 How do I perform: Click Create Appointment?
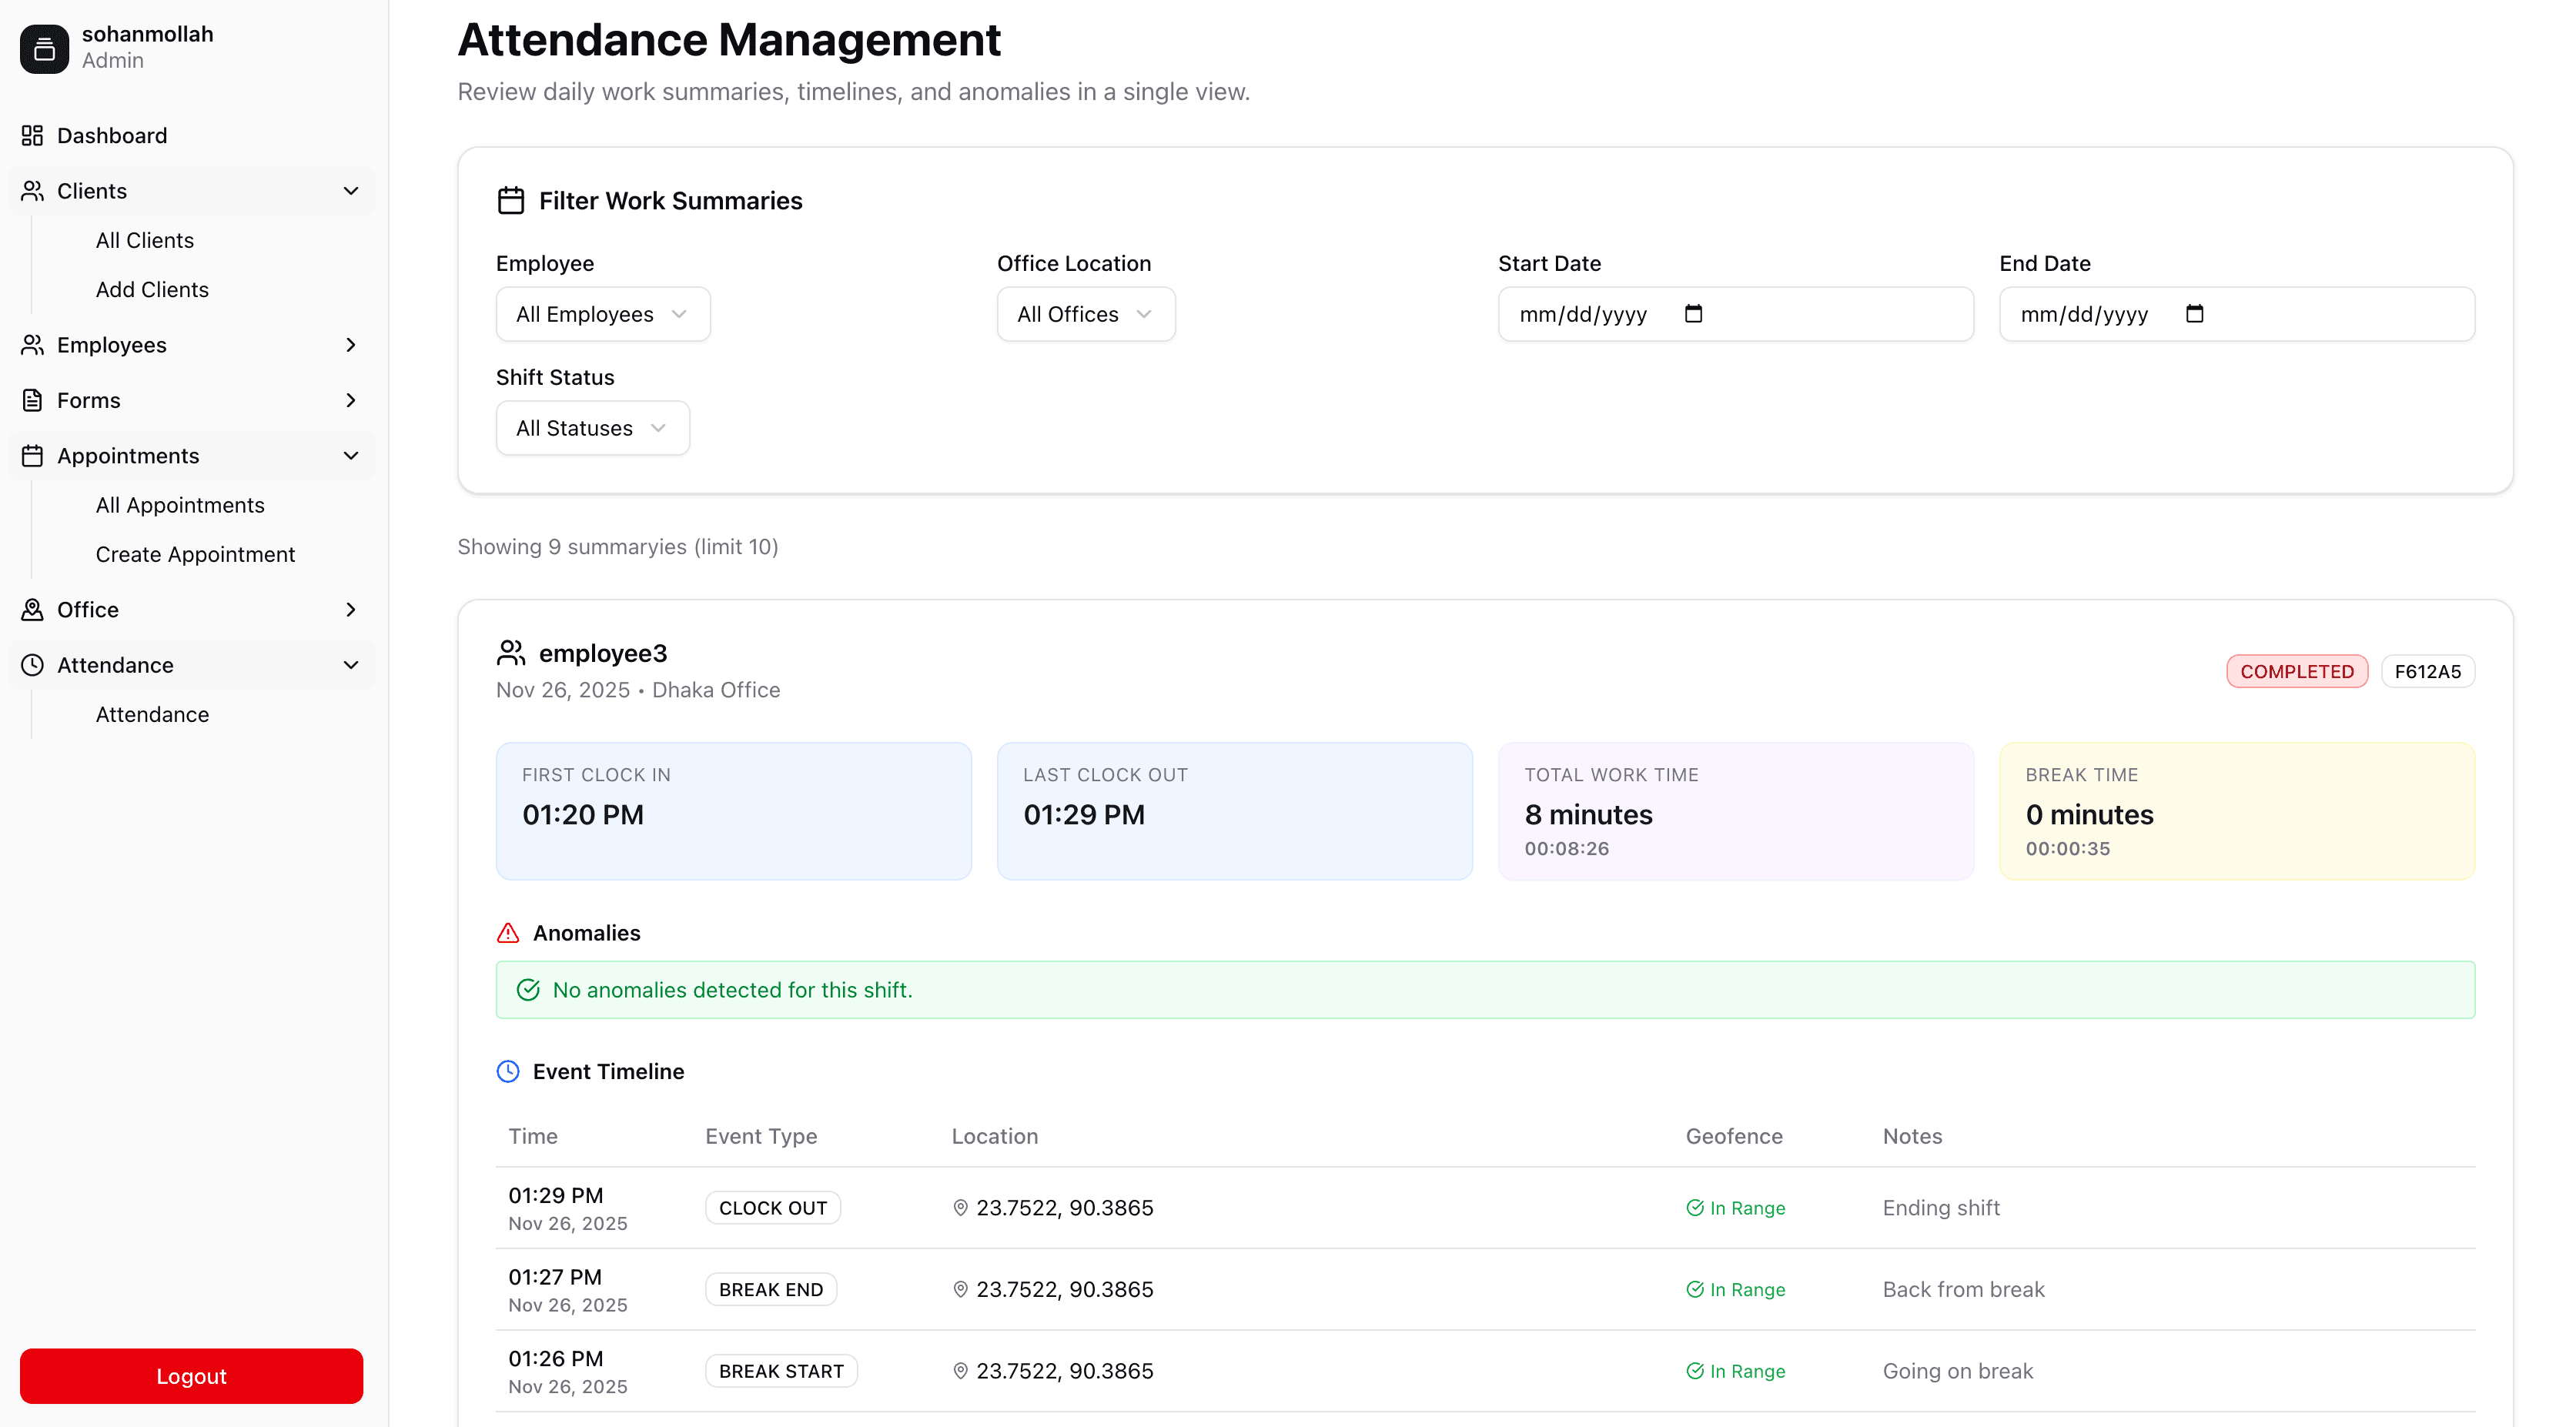195,553
